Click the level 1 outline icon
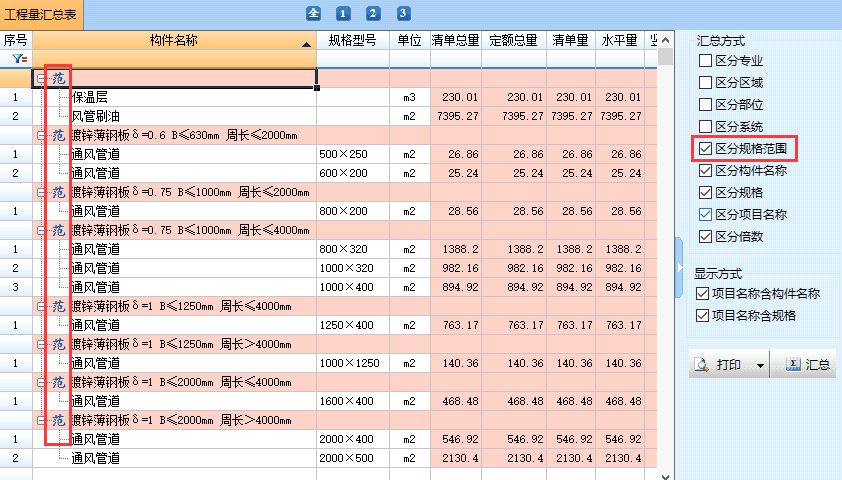 [343, 13]
